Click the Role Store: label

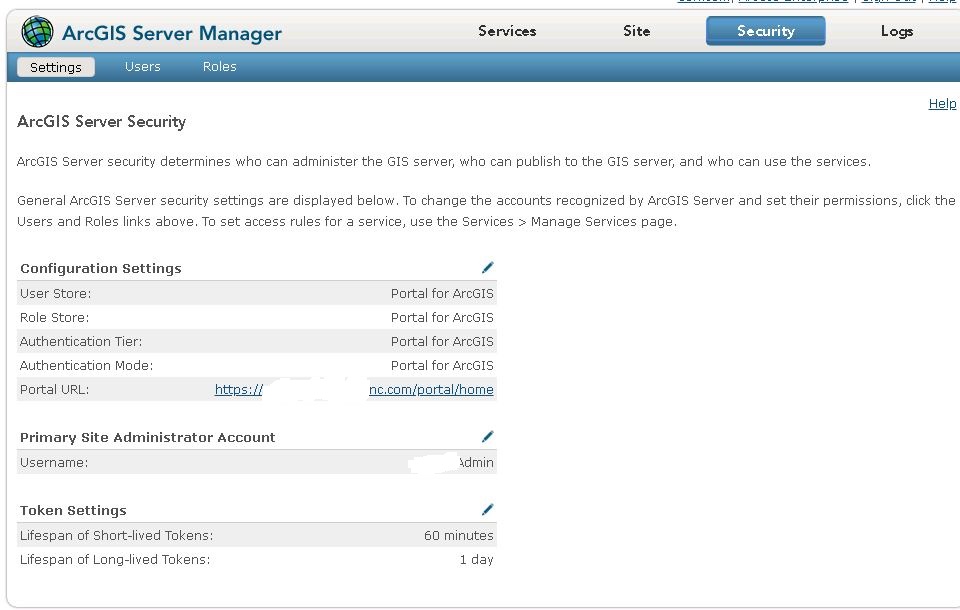click(54, 317)
